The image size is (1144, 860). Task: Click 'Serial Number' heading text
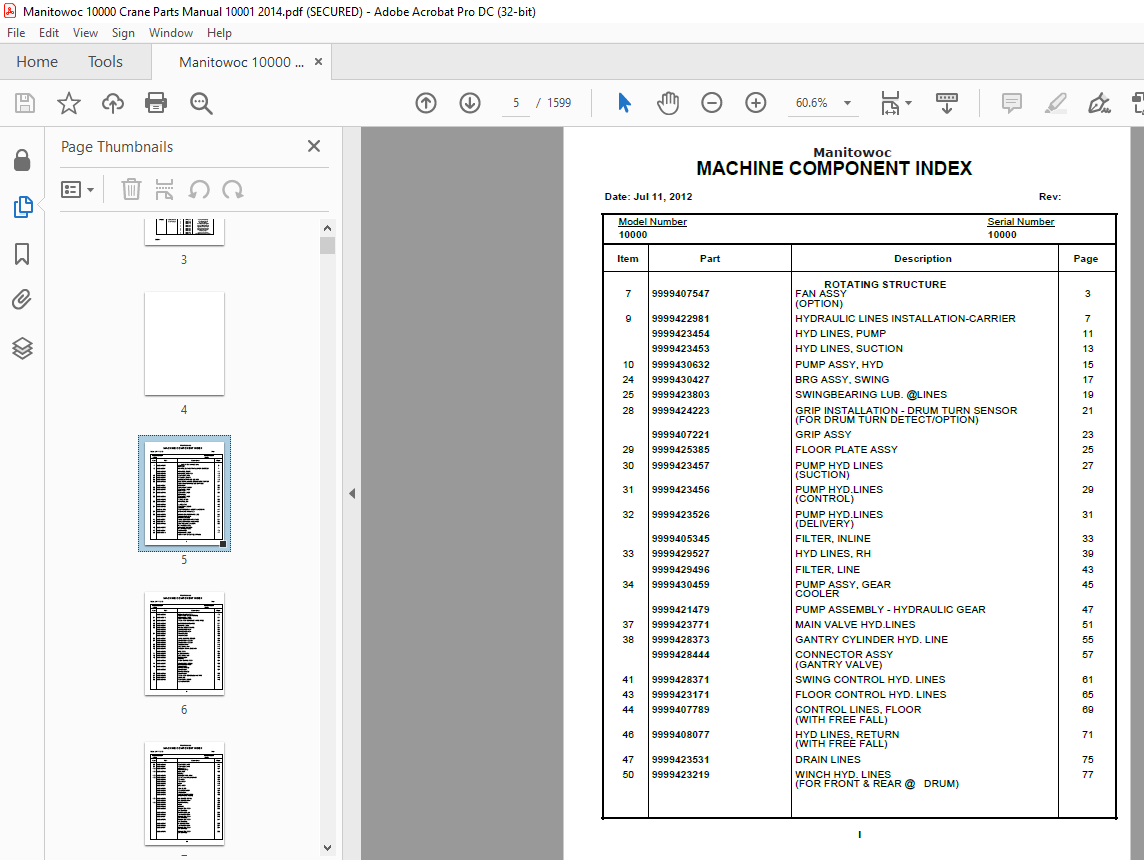(x=1021, y=222)
